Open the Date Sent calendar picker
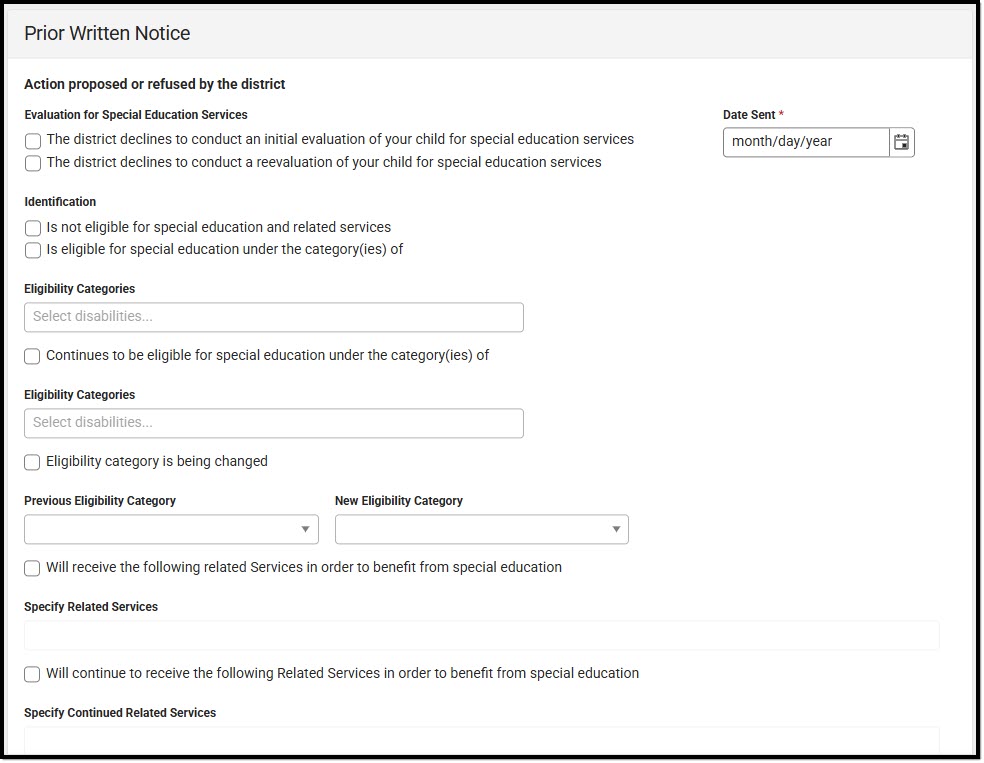 click(901, 142)
